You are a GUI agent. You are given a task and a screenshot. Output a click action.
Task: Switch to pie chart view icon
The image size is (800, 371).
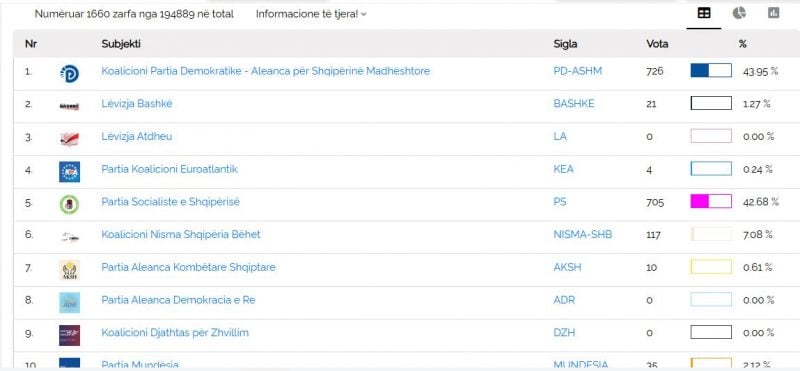739,14
